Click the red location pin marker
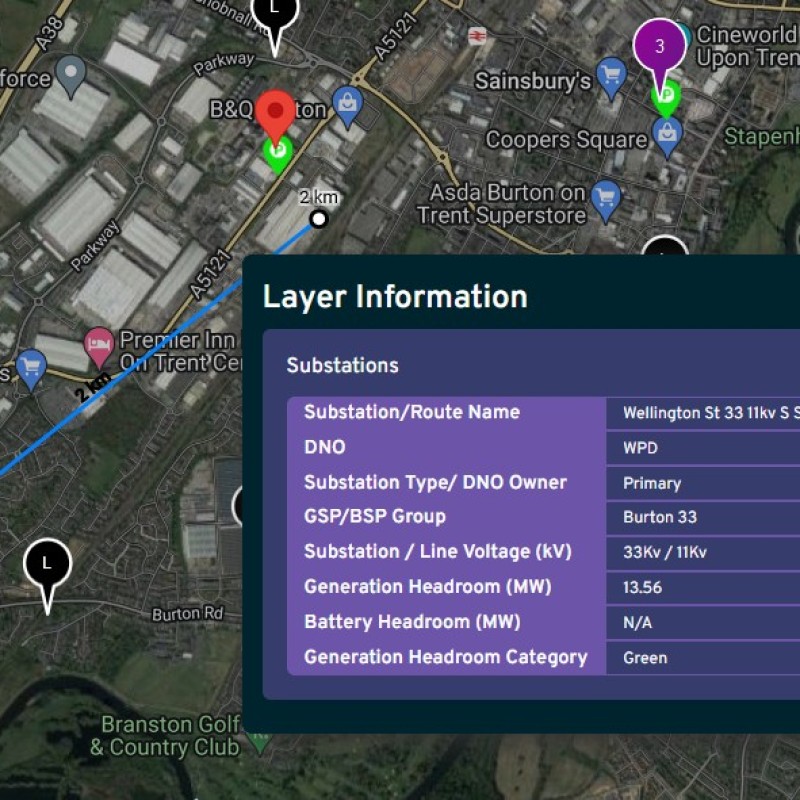Viewport: 800px width, 800px height. 275,112
